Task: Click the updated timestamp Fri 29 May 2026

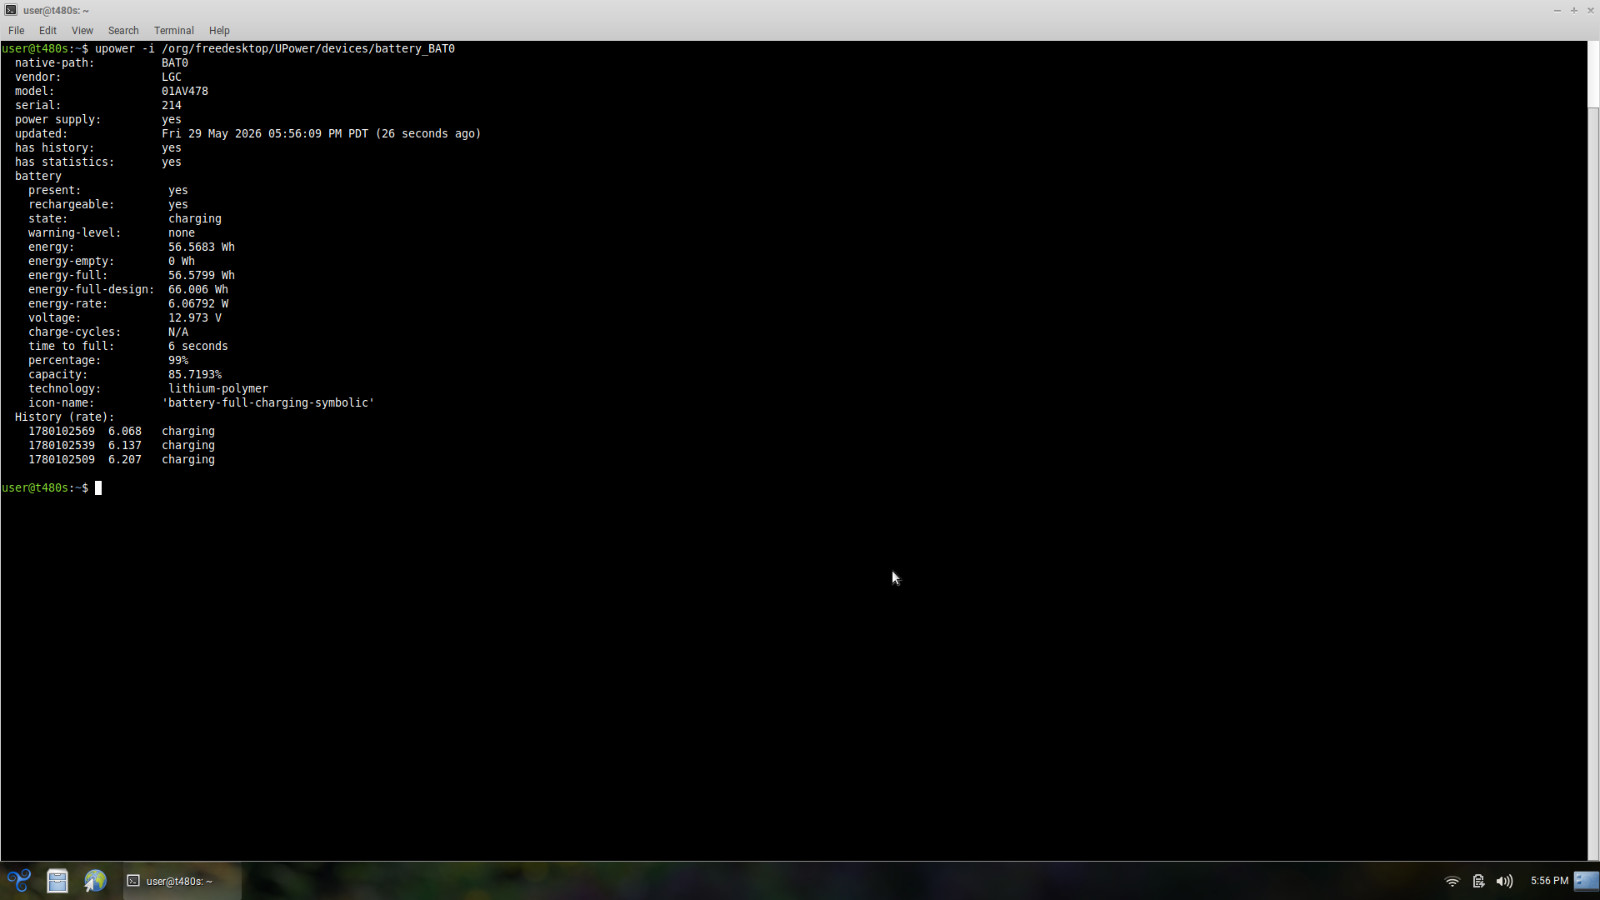Action: (321, 134)
